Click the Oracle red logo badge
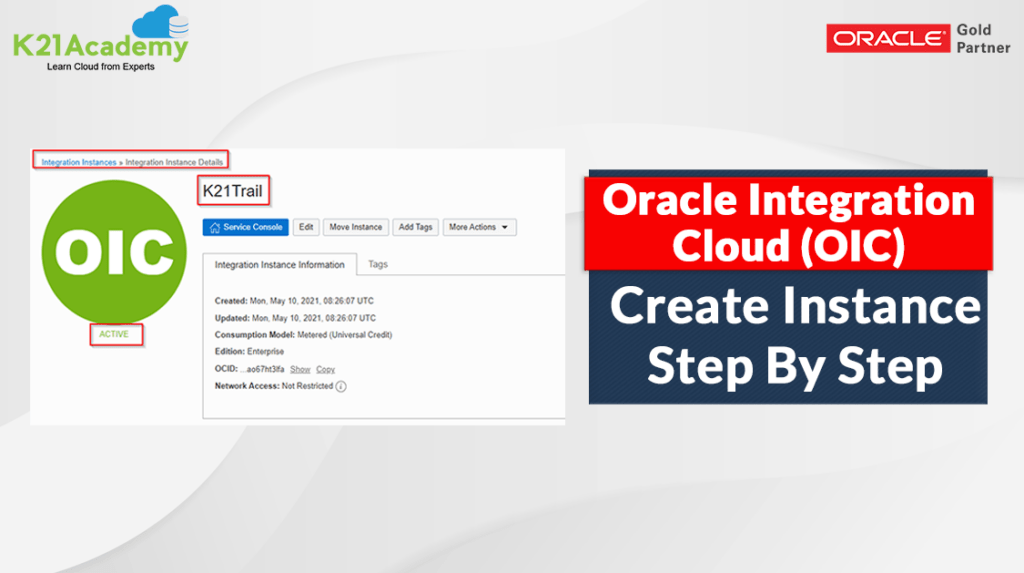Viewport: 1024px width, 573px height. [888, 39]
